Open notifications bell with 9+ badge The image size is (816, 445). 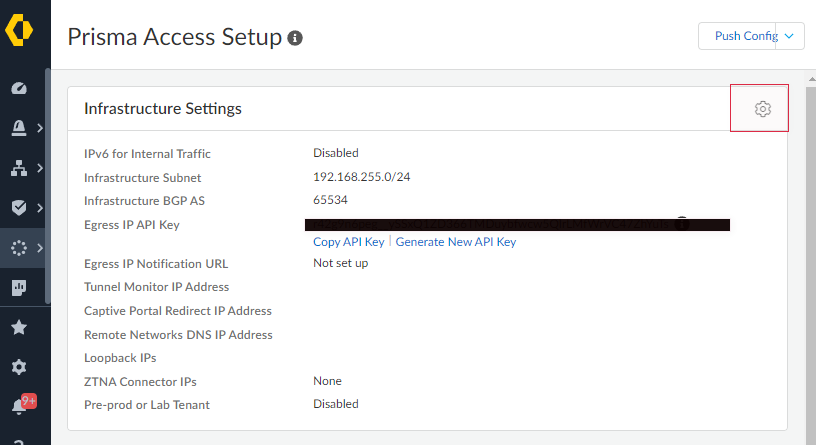pyautogui.click(x=19, y=406)
